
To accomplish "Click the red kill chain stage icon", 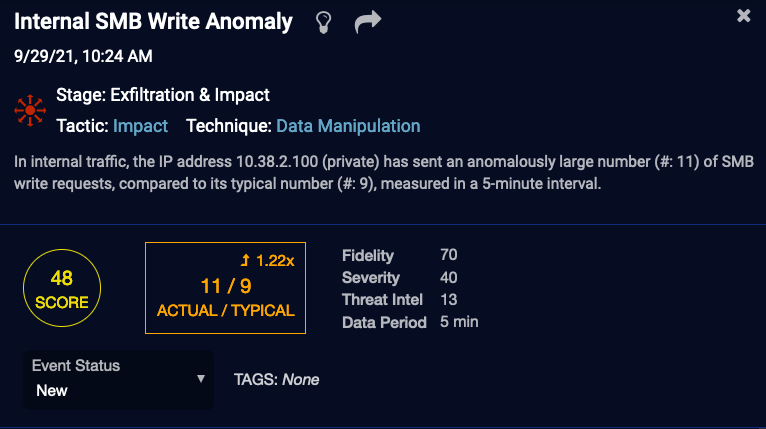I will 31,110.
